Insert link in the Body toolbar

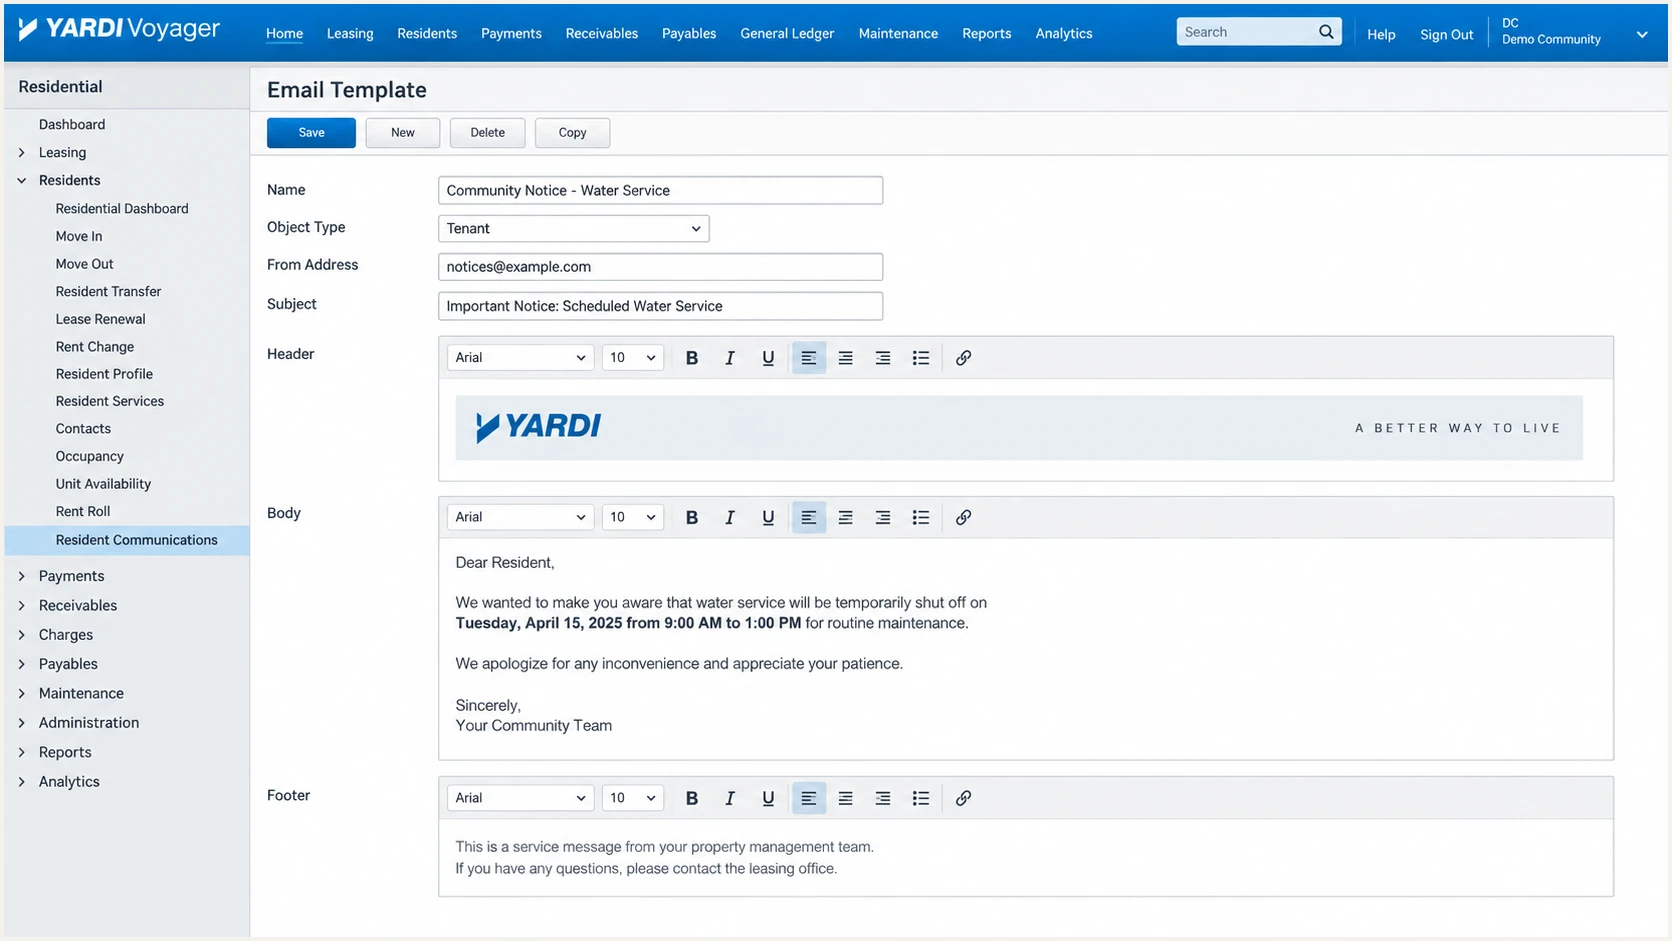[963, 517]
